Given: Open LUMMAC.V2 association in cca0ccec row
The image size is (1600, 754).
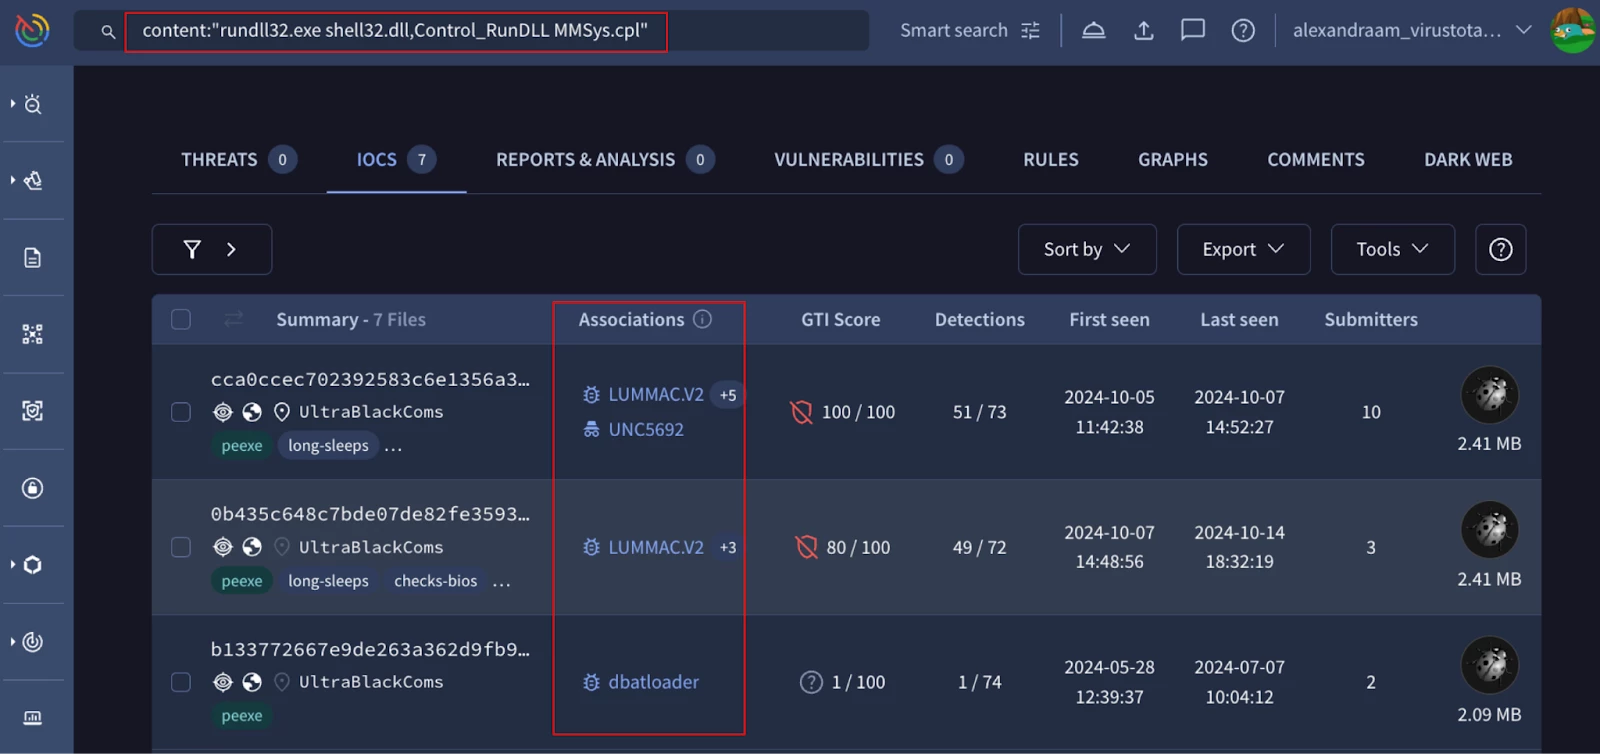Looking at the screenshot, I should pyautogui.click(x=655, y=395).
